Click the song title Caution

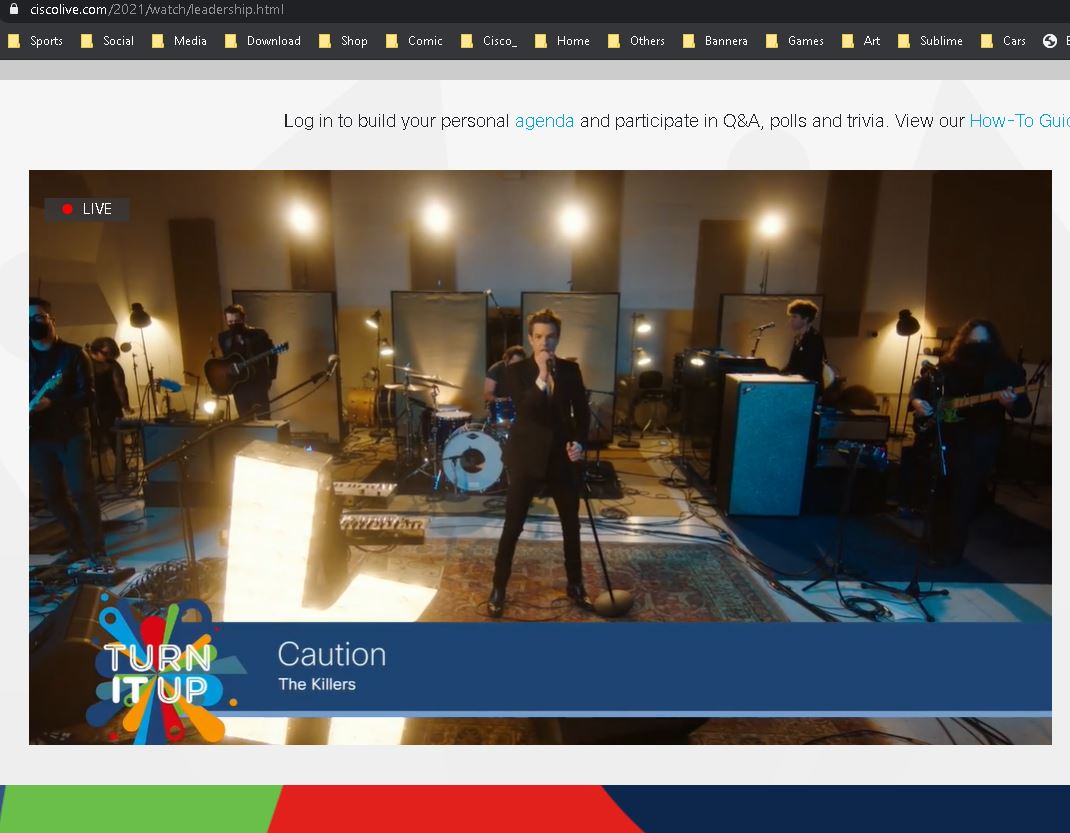pos(332,654)
